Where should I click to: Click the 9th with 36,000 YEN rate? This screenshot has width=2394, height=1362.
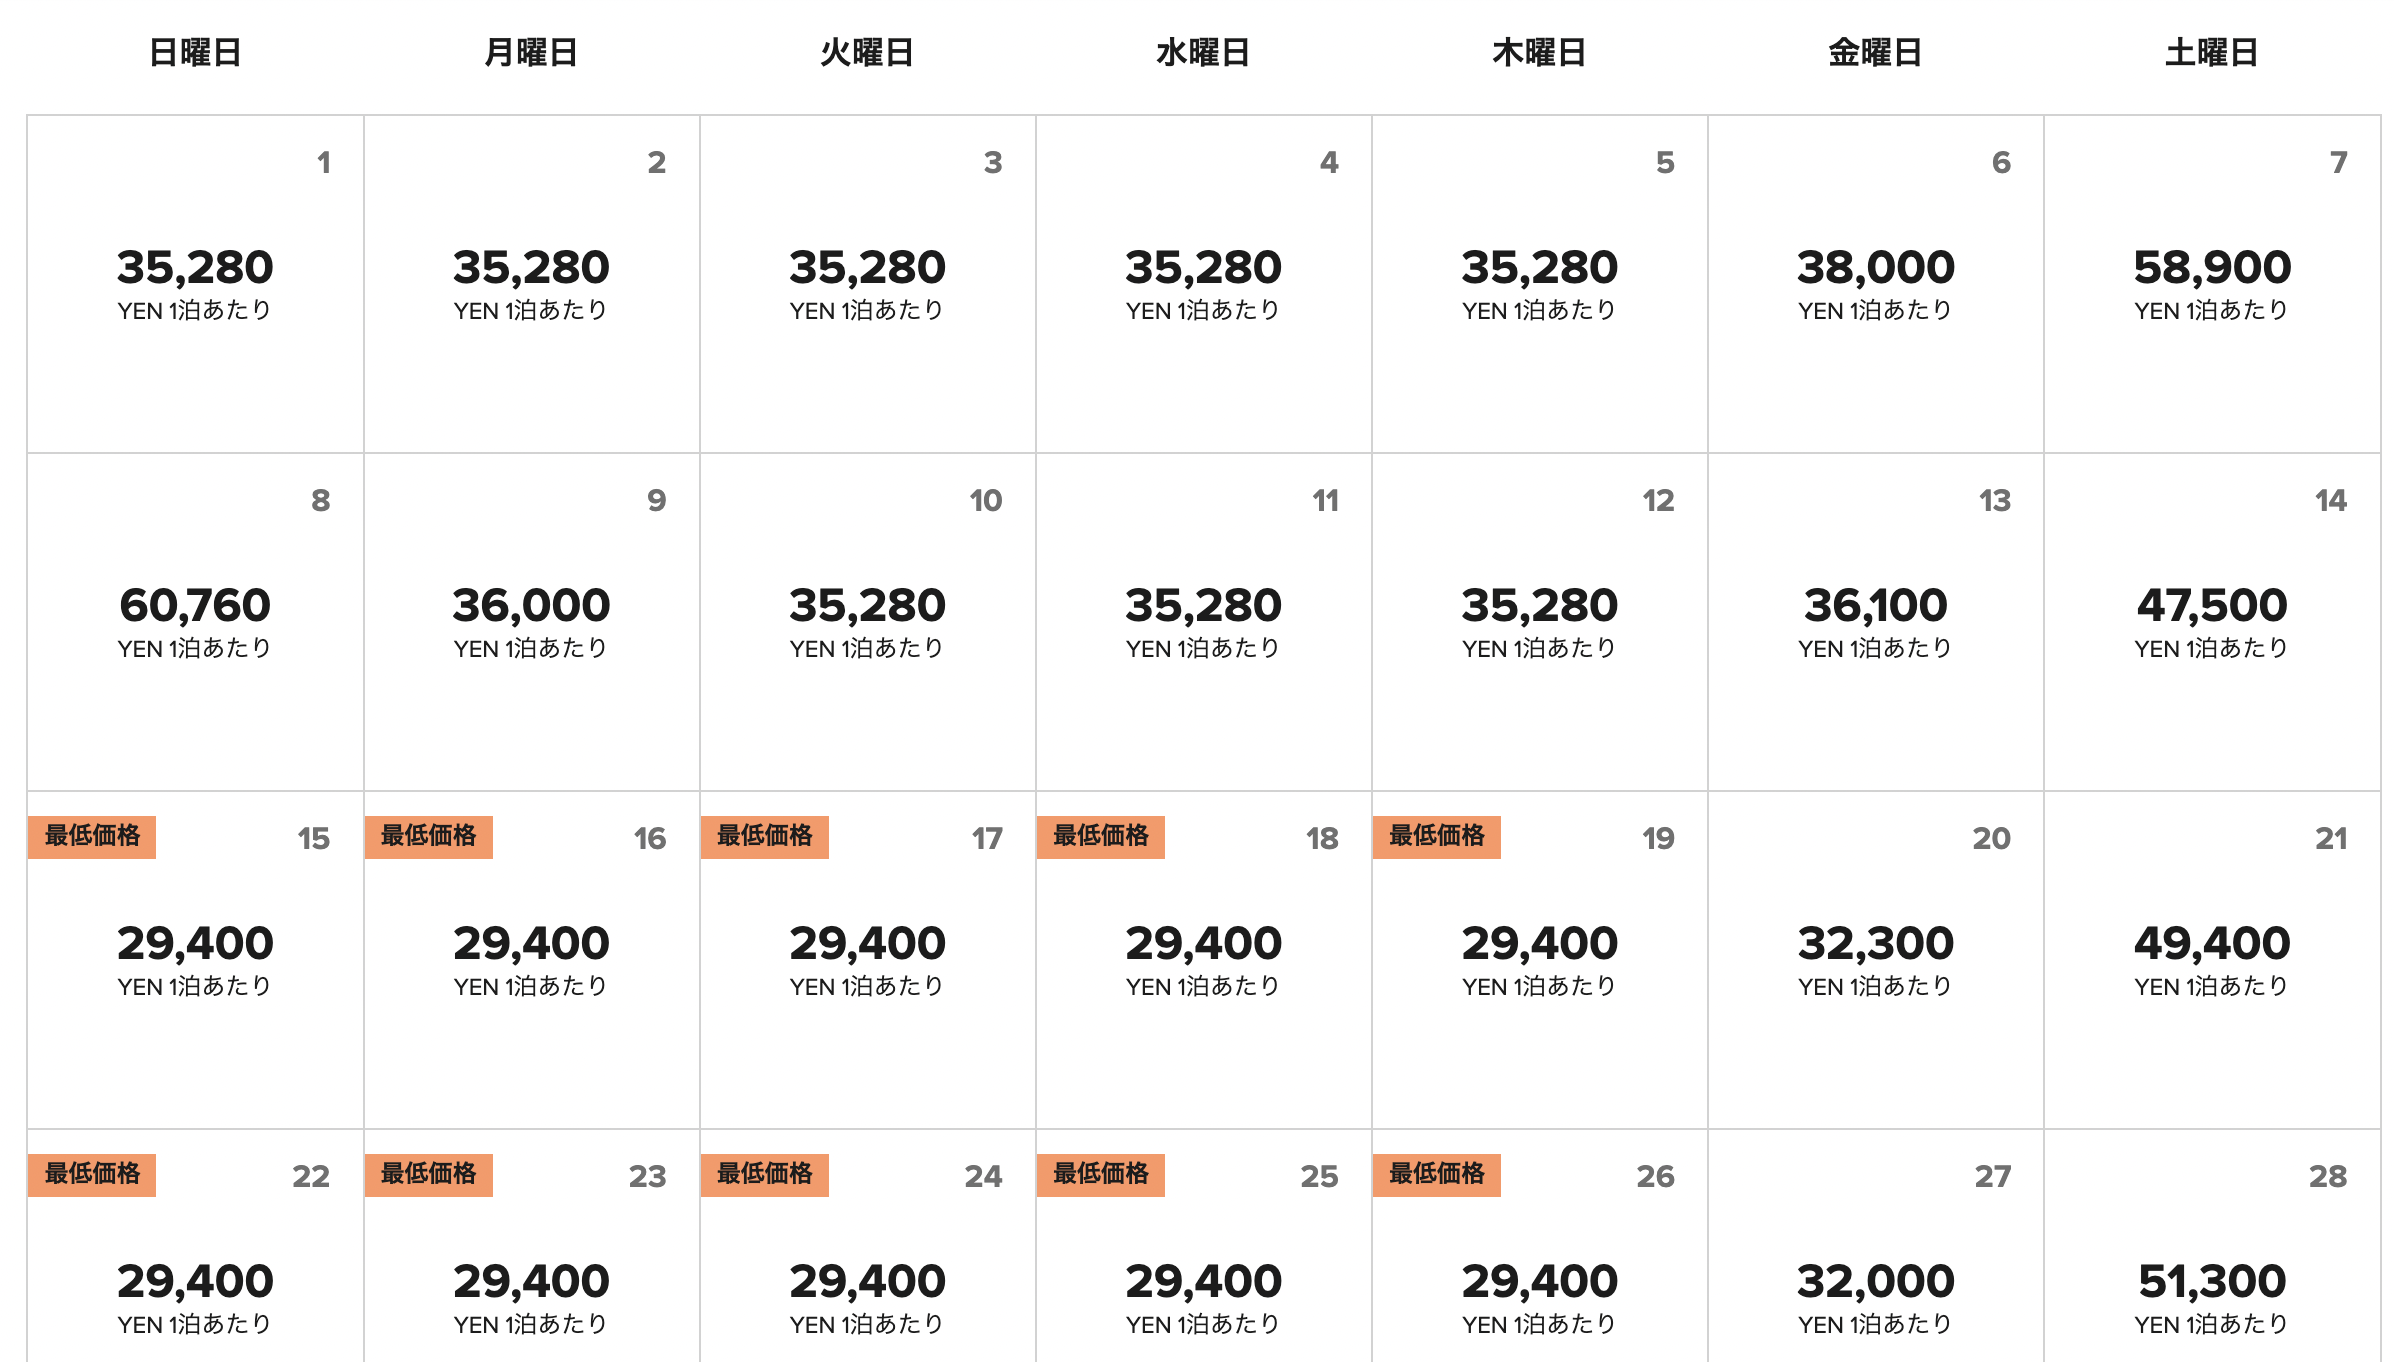(531, 622)
